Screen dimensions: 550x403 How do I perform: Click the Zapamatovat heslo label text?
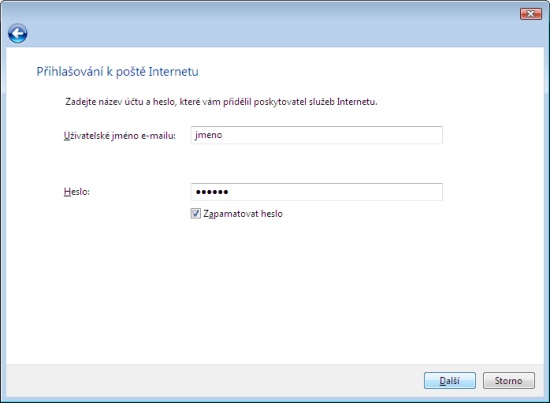tap(243, 214)
